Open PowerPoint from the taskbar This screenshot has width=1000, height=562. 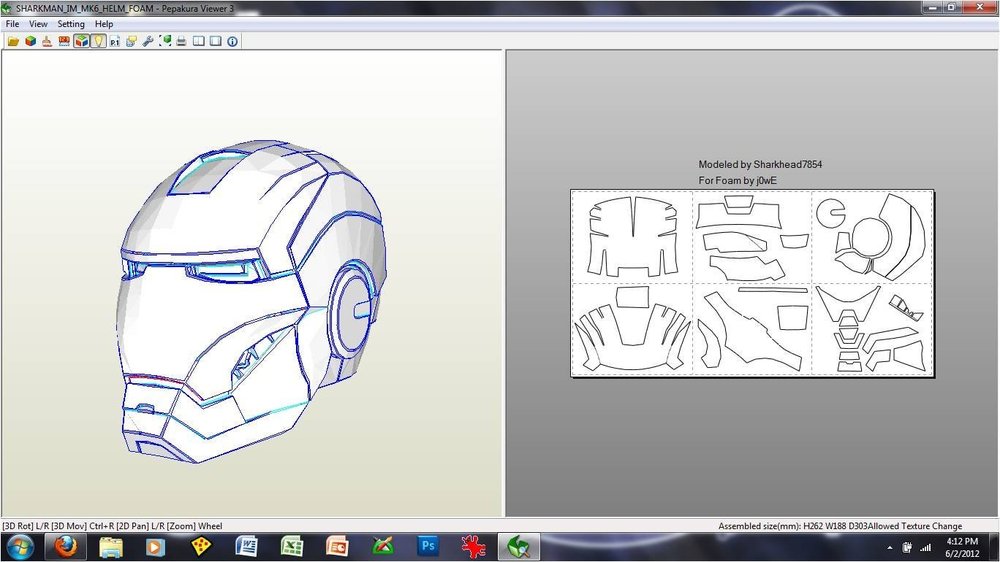point(337,547)
